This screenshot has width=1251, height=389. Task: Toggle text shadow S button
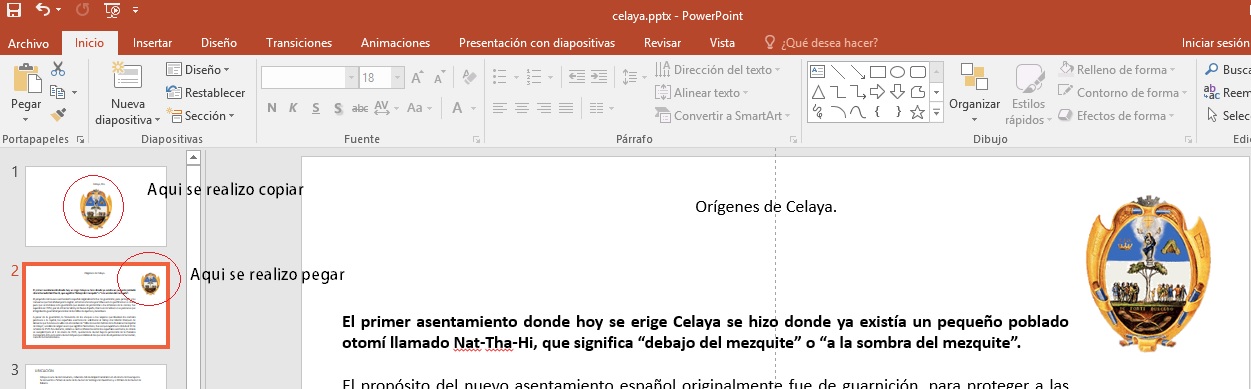(338, 108)
